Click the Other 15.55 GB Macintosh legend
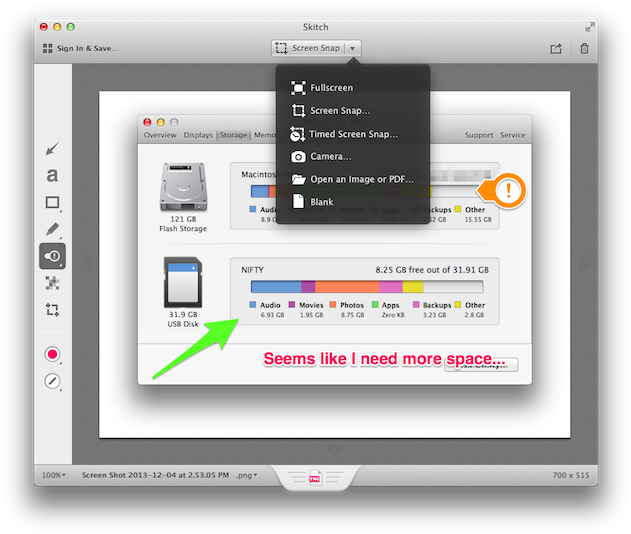 point(474,214)
